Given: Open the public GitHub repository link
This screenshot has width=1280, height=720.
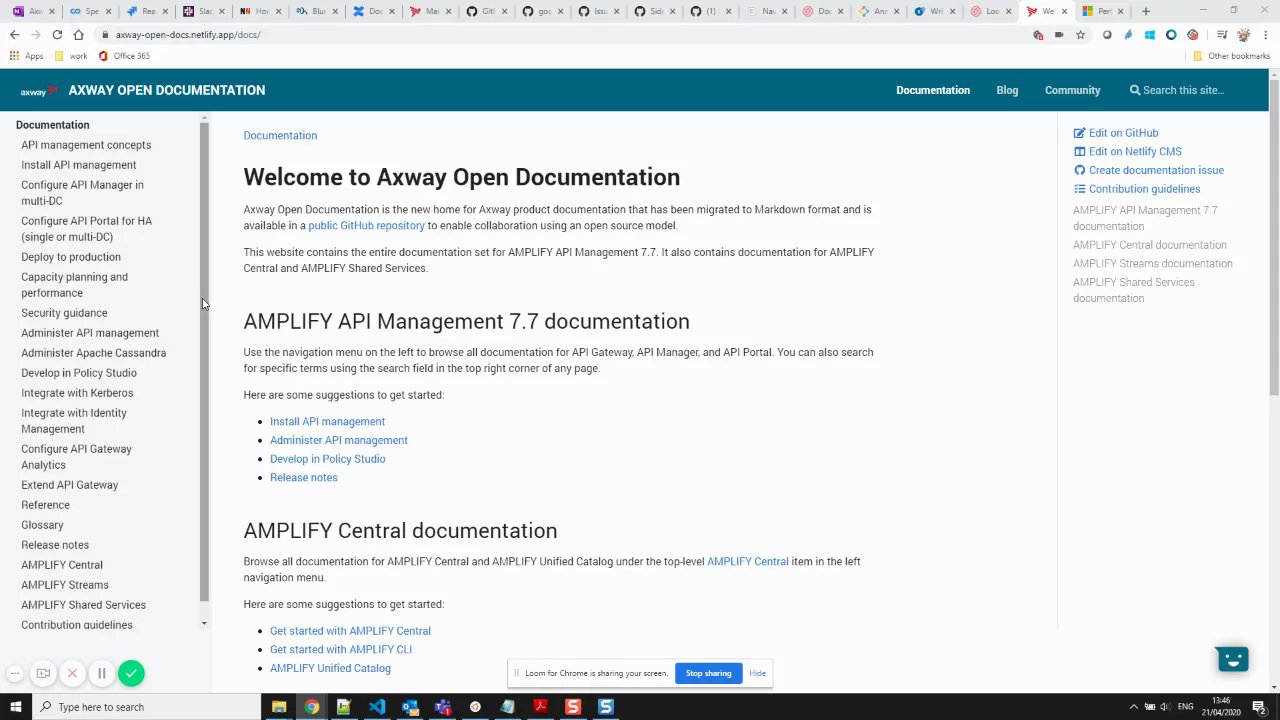Looking at the screenshot, I should [x=366, y=226].
